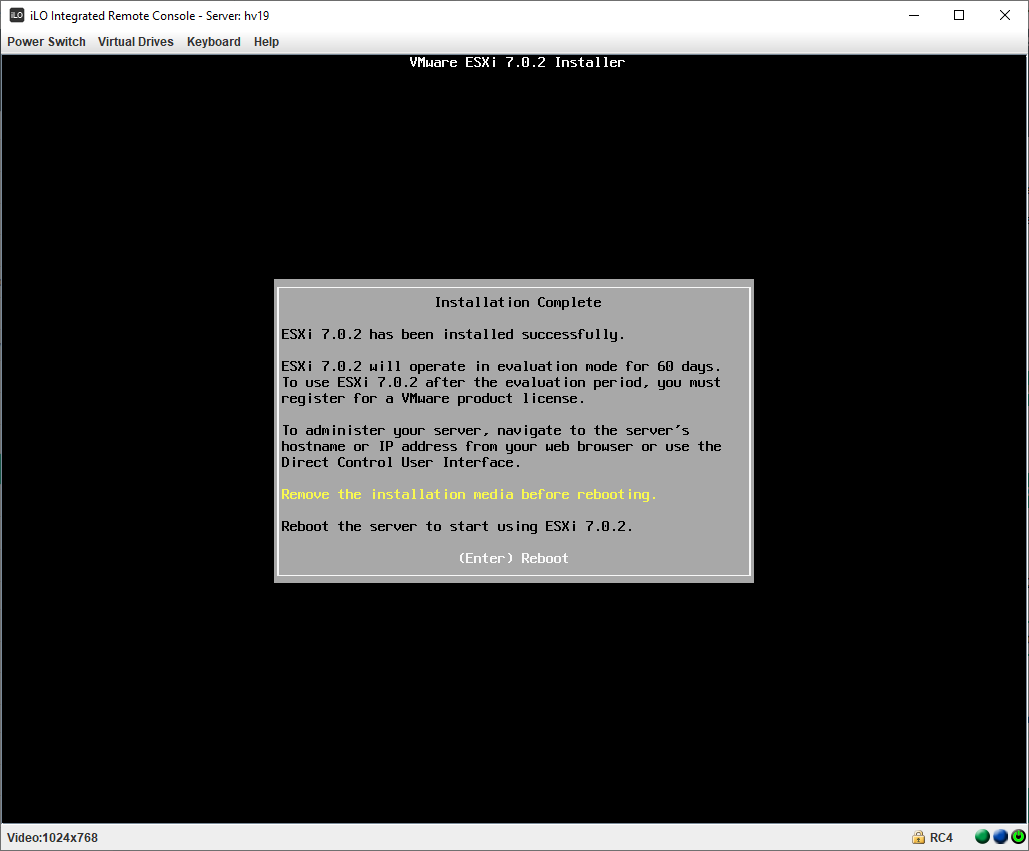This screenshot has height=851, width=1029.
Task: Open the Power Switch menu
Action: click(x=47, y=41)
